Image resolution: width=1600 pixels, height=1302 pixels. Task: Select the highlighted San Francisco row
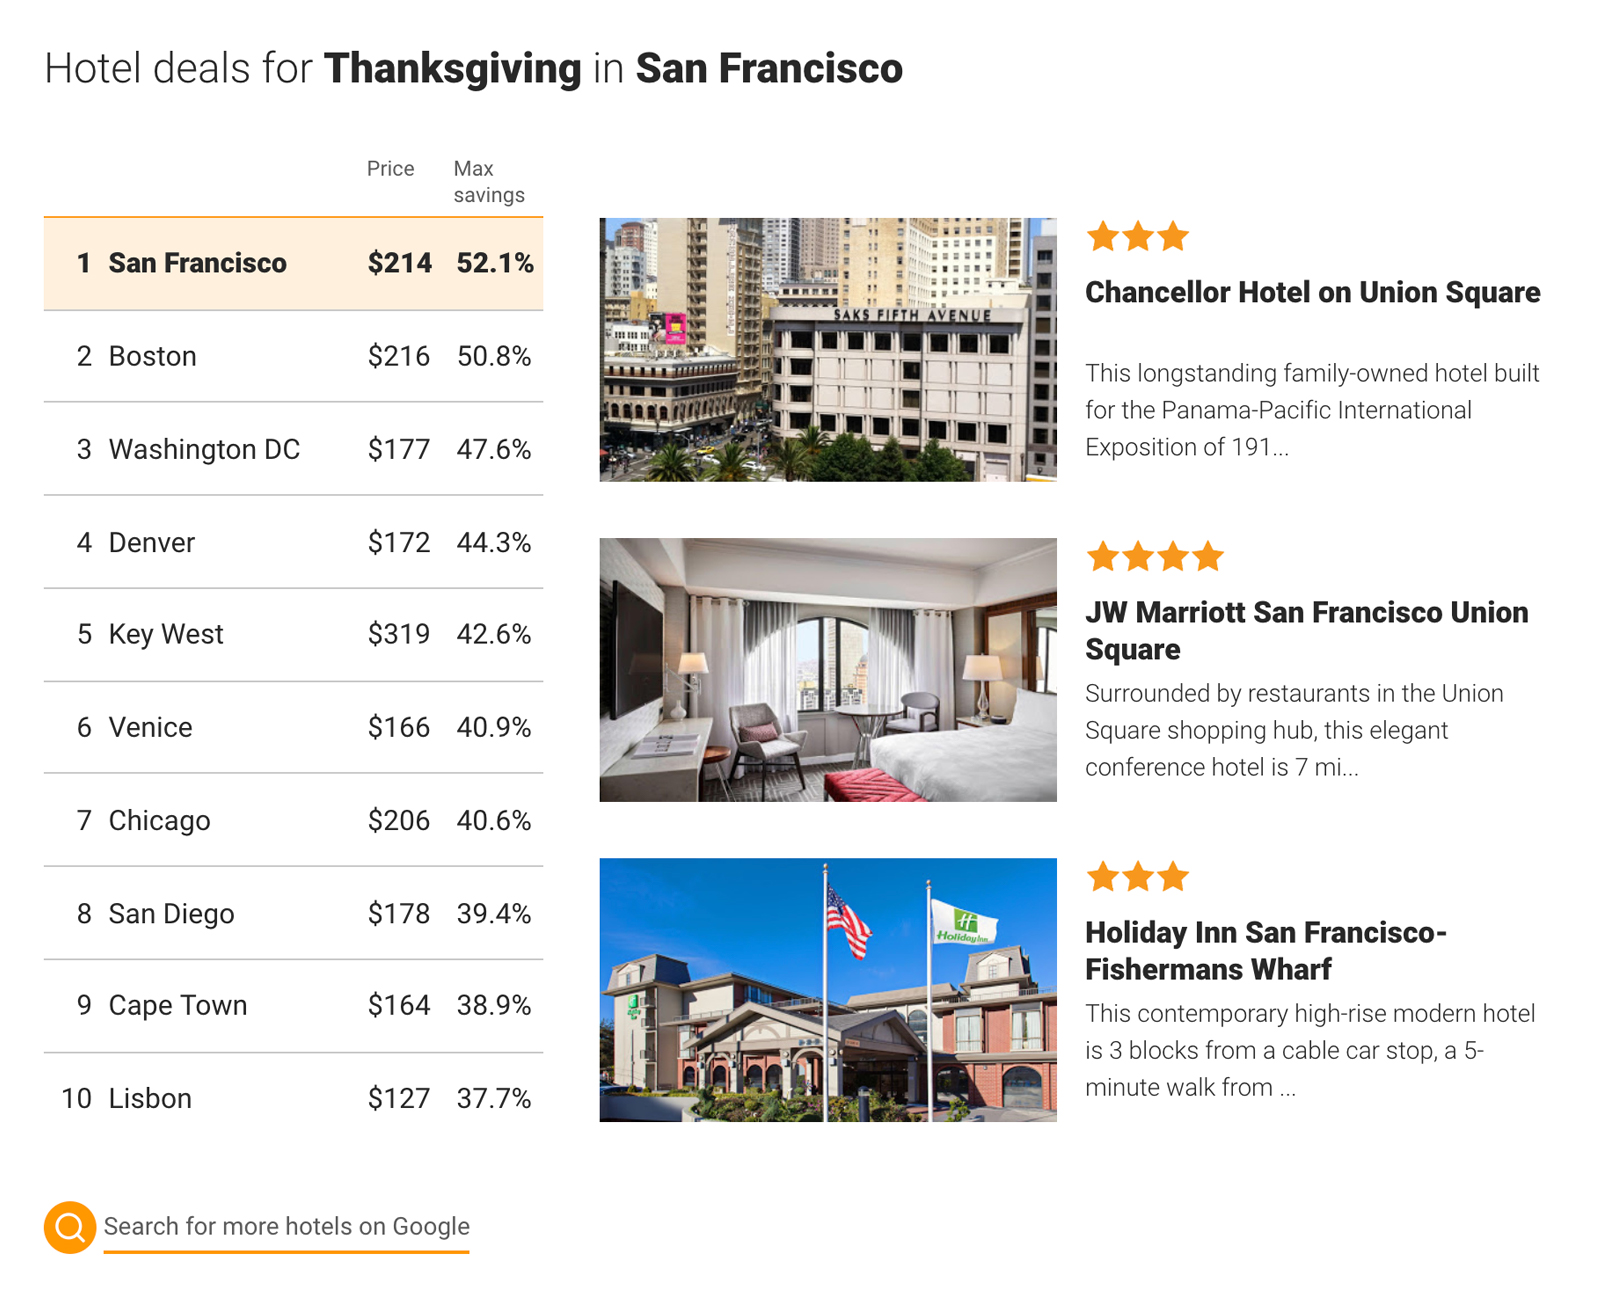(x=293, y=263)
